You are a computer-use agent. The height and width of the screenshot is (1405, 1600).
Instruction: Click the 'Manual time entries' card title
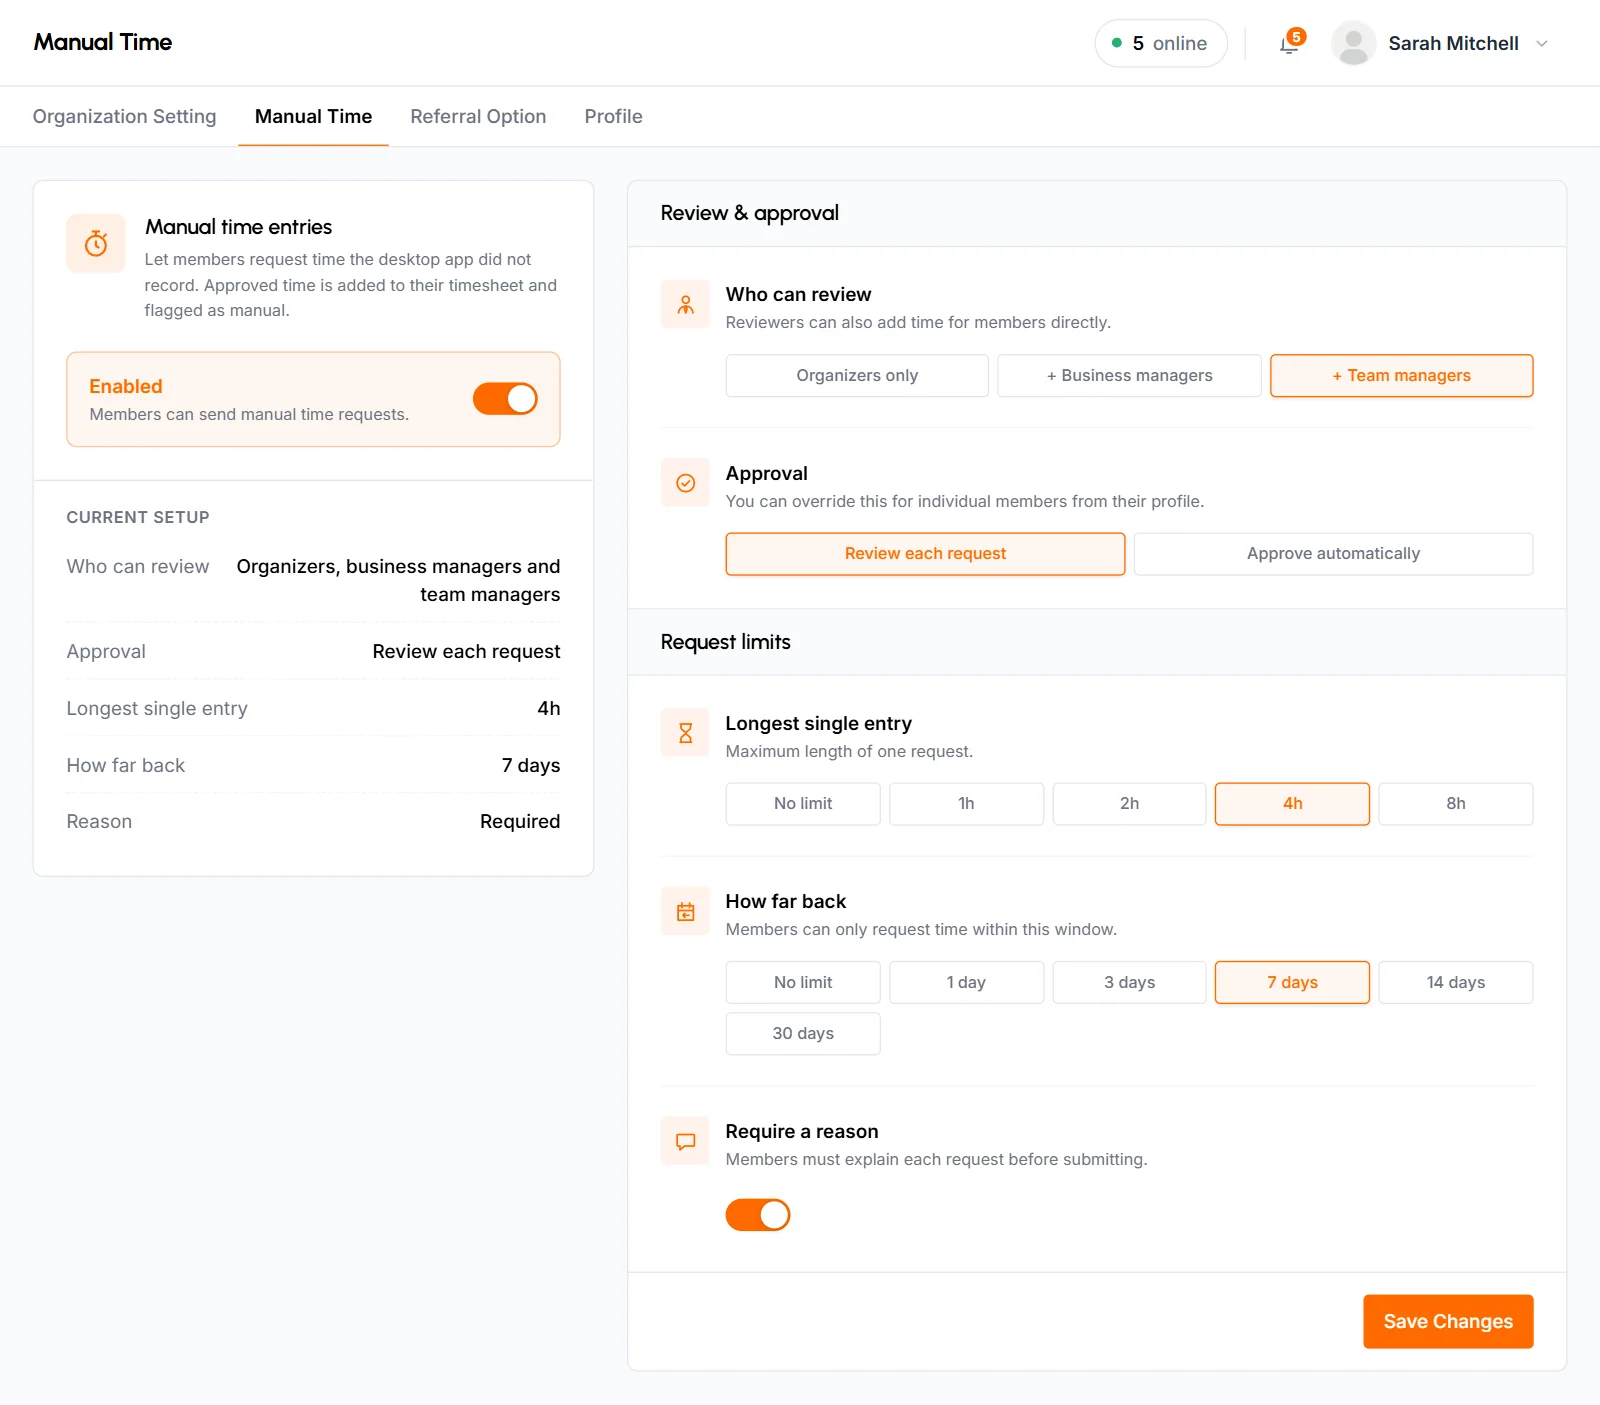click(x=238, y=227)
